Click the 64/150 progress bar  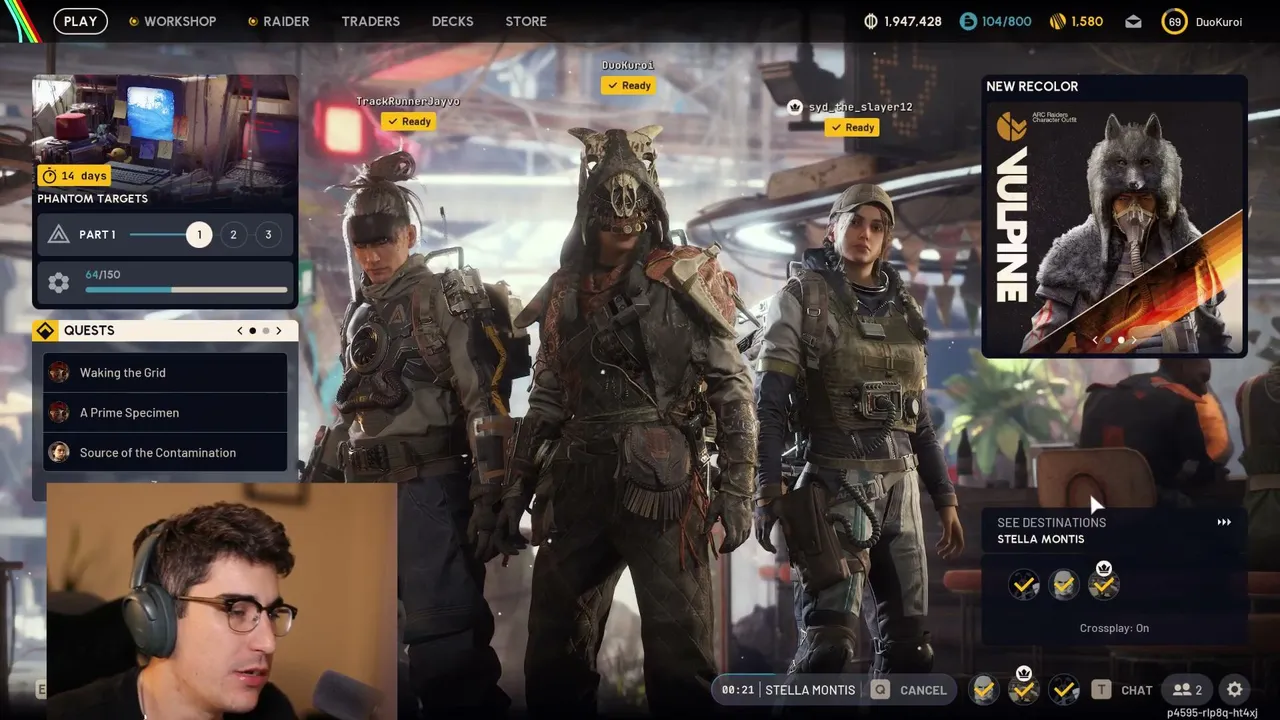(186, 290)
